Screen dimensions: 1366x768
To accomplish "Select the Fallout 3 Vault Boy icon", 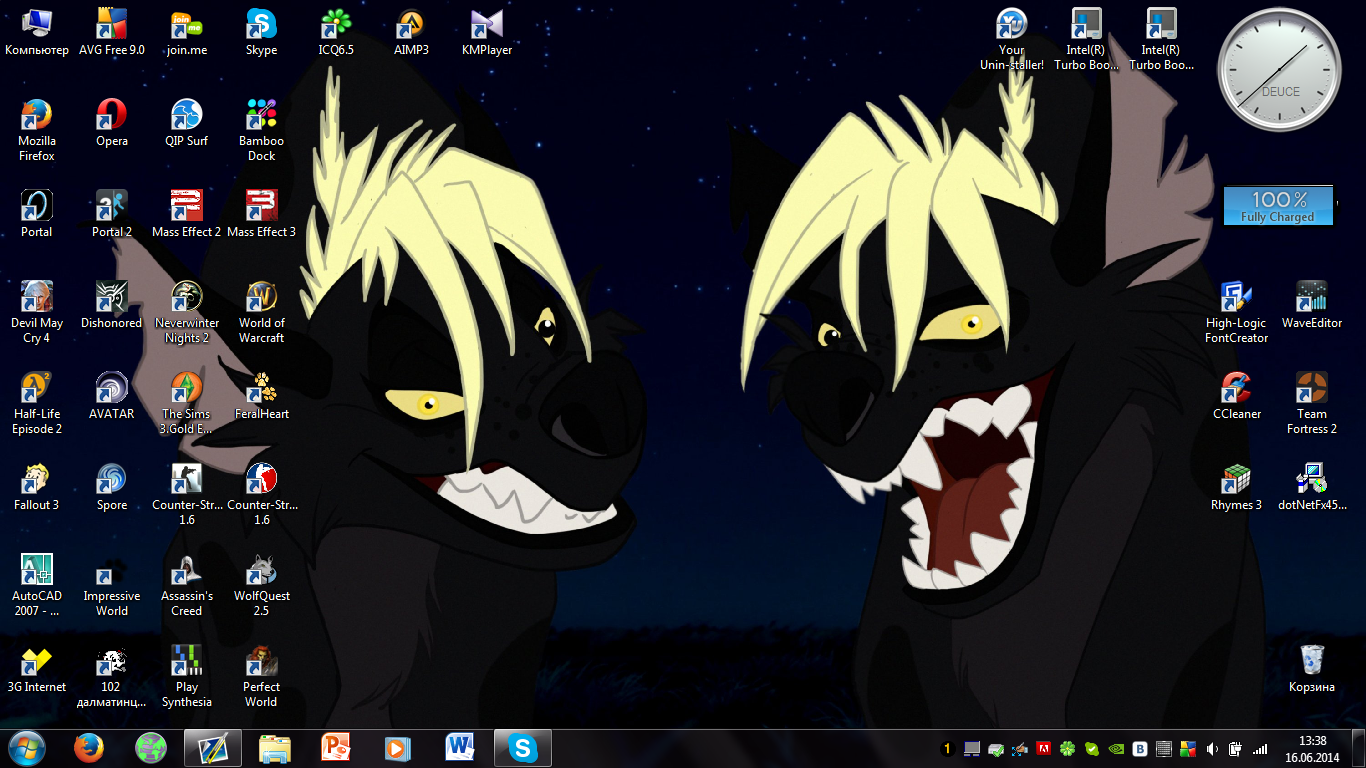I will pos(37,487).
